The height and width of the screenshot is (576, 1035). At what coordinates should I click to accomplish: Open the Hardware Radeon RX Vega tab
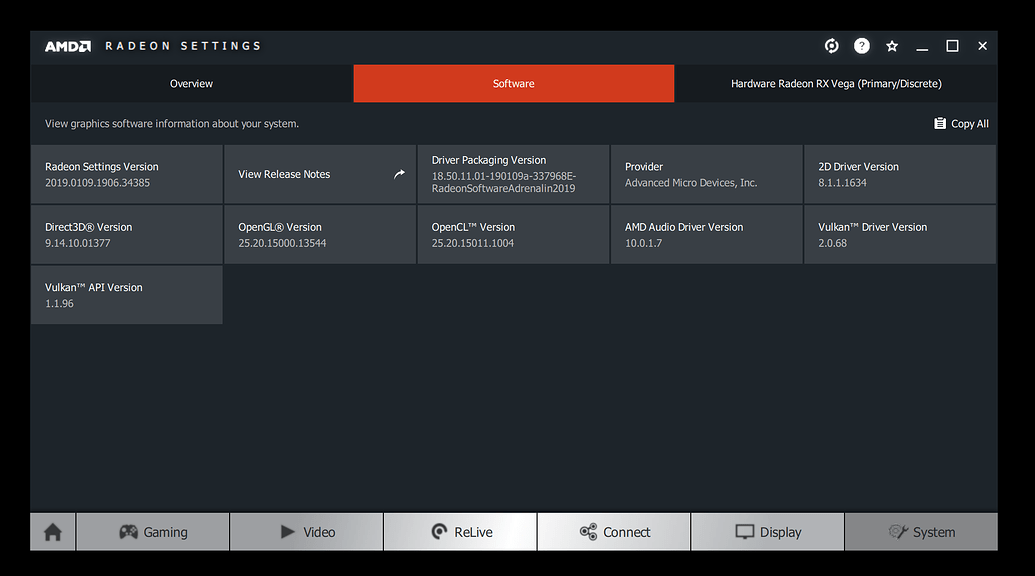tap(836, 84)
